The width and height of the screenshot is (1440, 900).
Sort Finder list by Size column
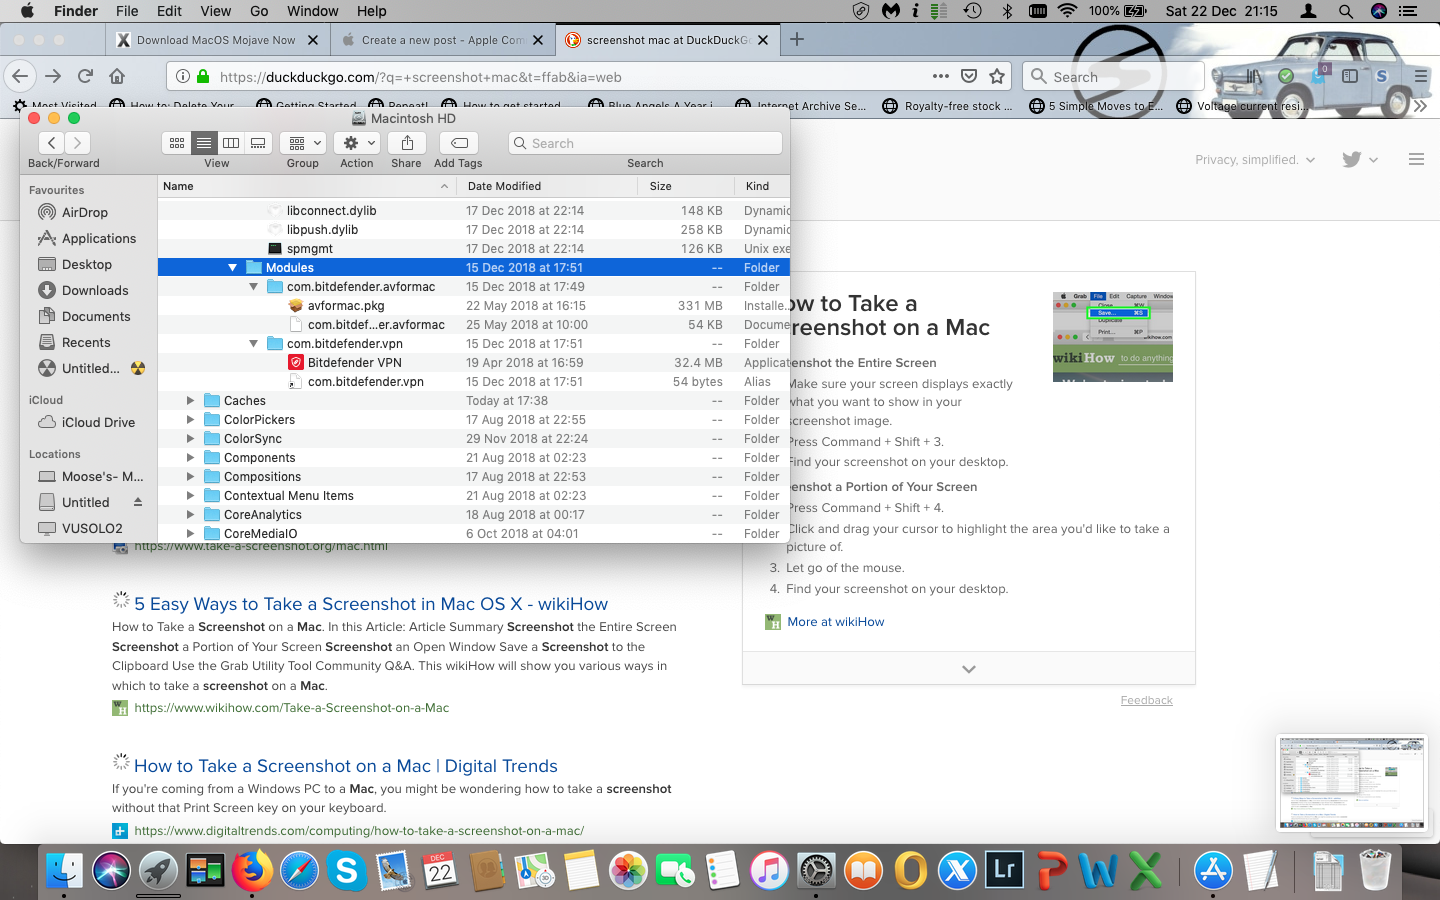coord(685,186)
